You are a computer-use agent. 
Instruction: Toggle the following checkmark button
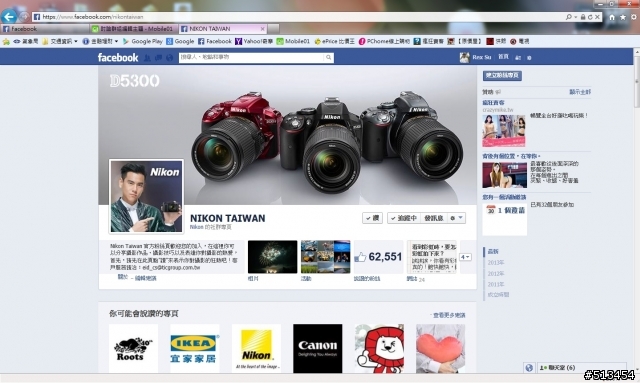(x=403, y=218)
